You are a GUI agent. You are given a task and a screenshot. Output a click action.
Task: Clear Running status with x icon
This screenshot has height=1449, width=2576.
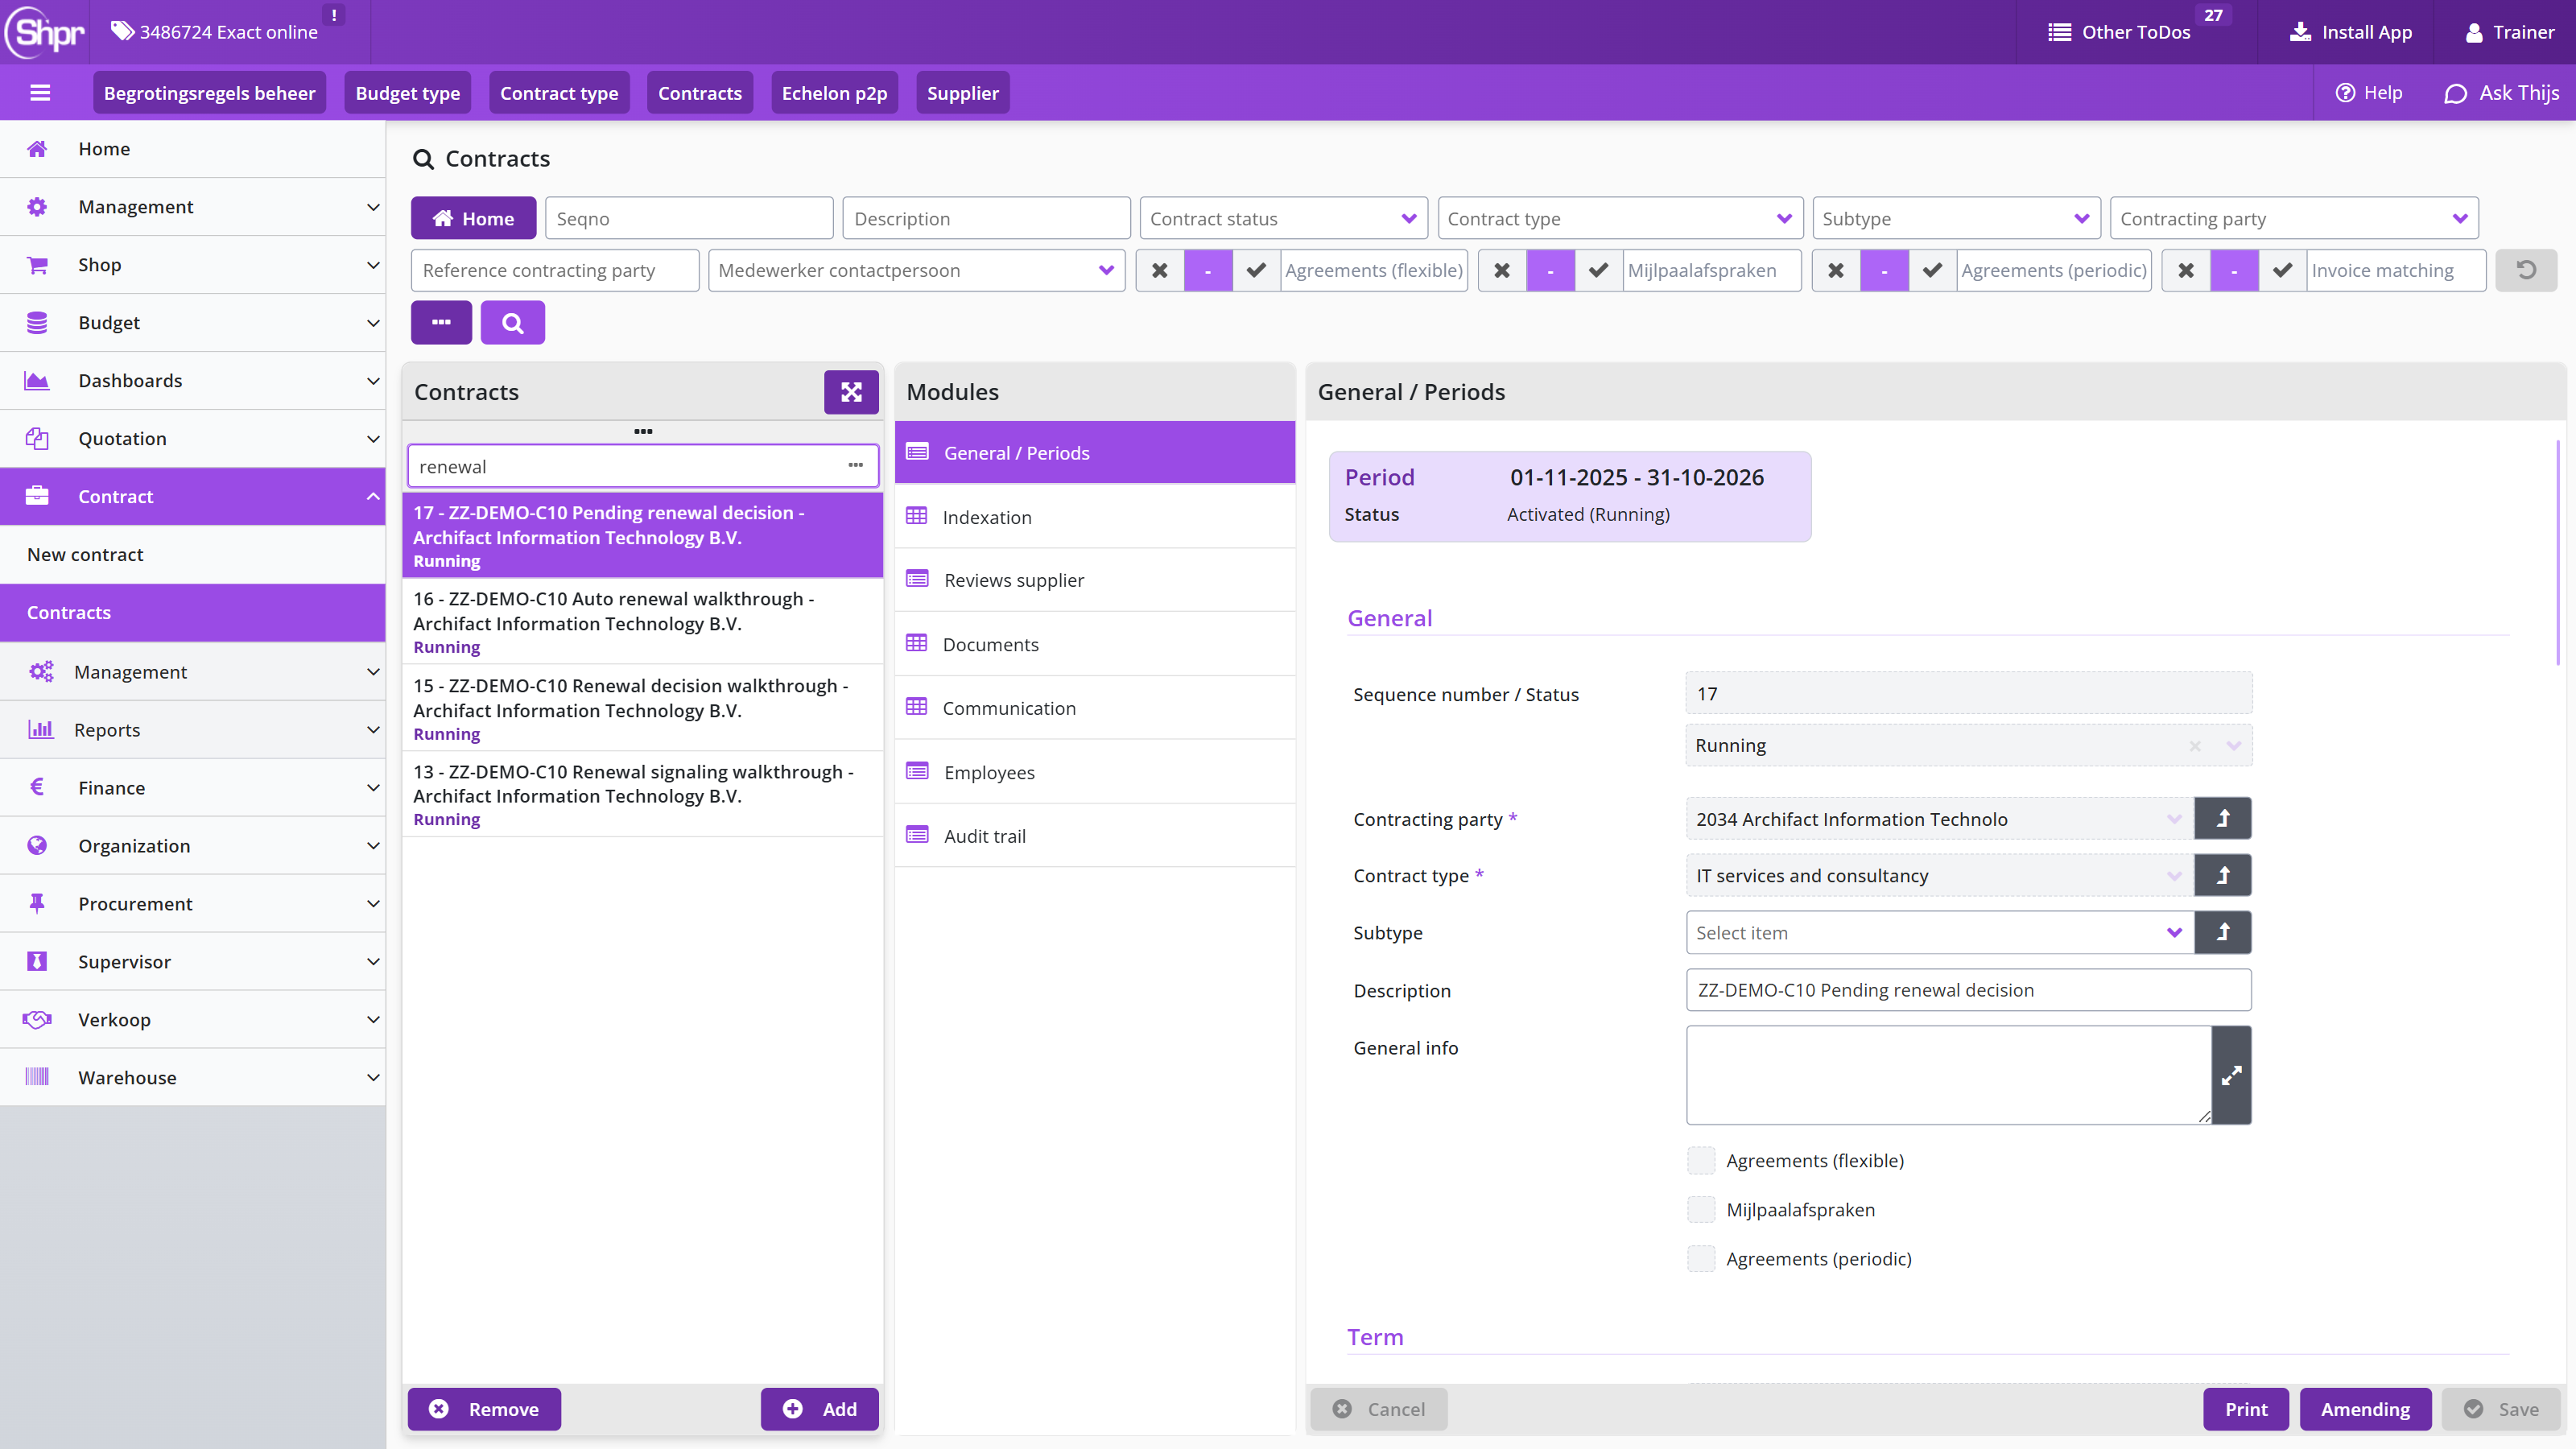2195,746
